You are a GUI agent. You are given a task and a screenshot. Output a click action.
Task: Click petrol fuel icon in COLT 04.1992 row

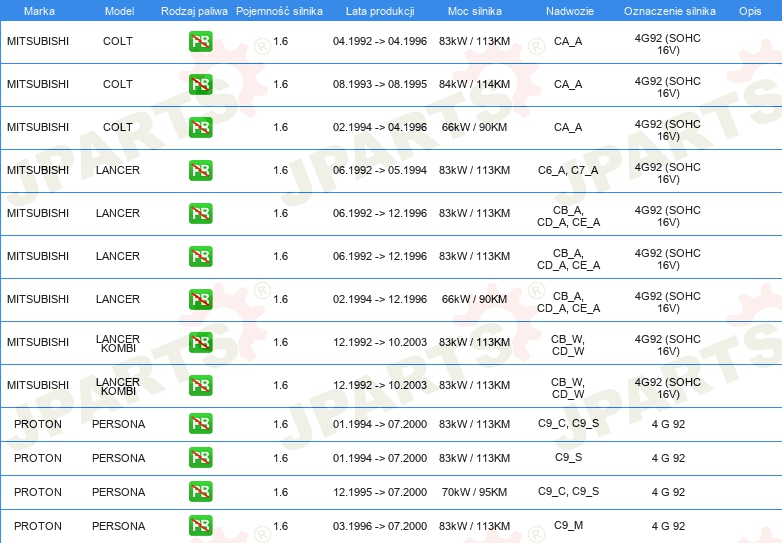coord(200,41)
